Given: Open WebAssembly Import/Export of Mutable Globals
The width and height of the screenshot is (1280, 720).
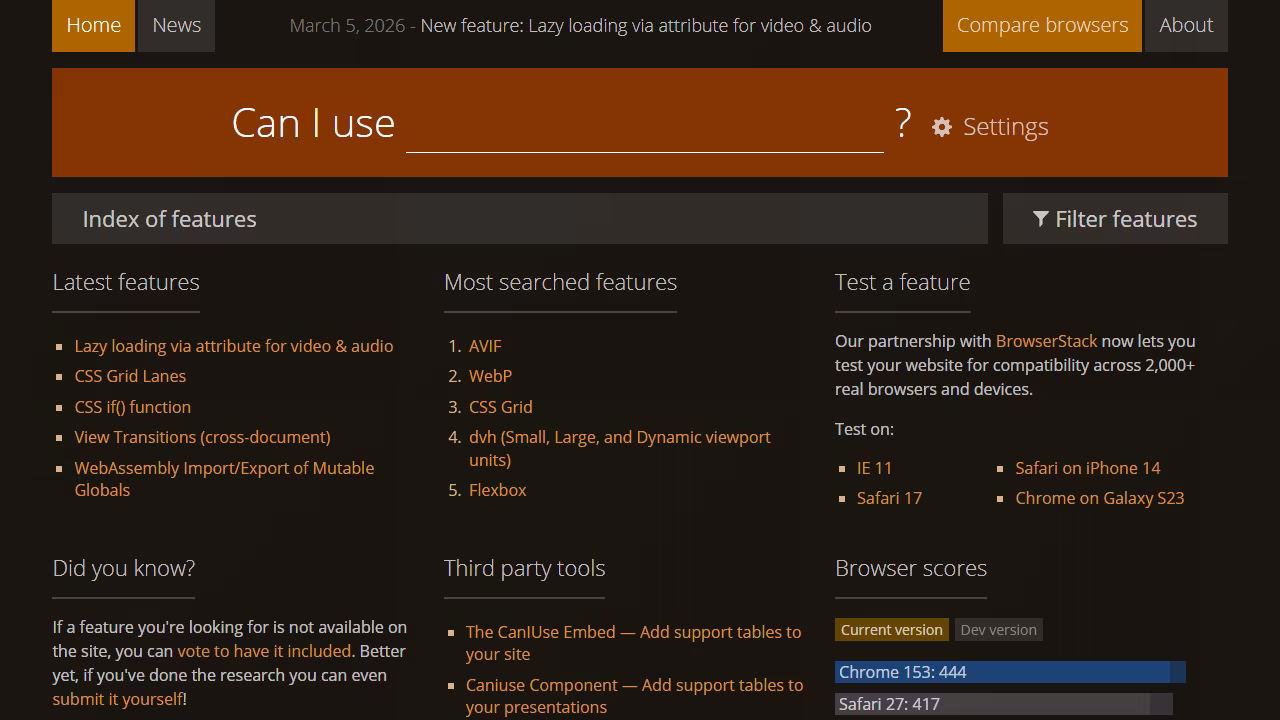Looking at the screenshot, I should click(225, 479).
